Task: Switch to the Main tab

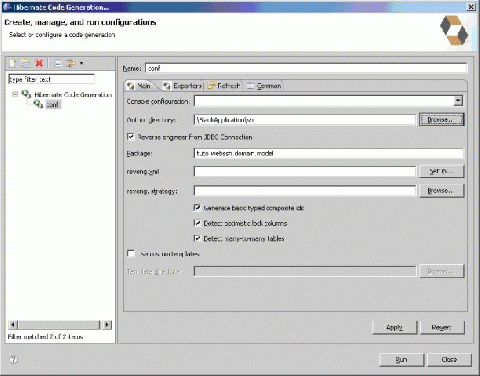Action: tap(140, 86)
